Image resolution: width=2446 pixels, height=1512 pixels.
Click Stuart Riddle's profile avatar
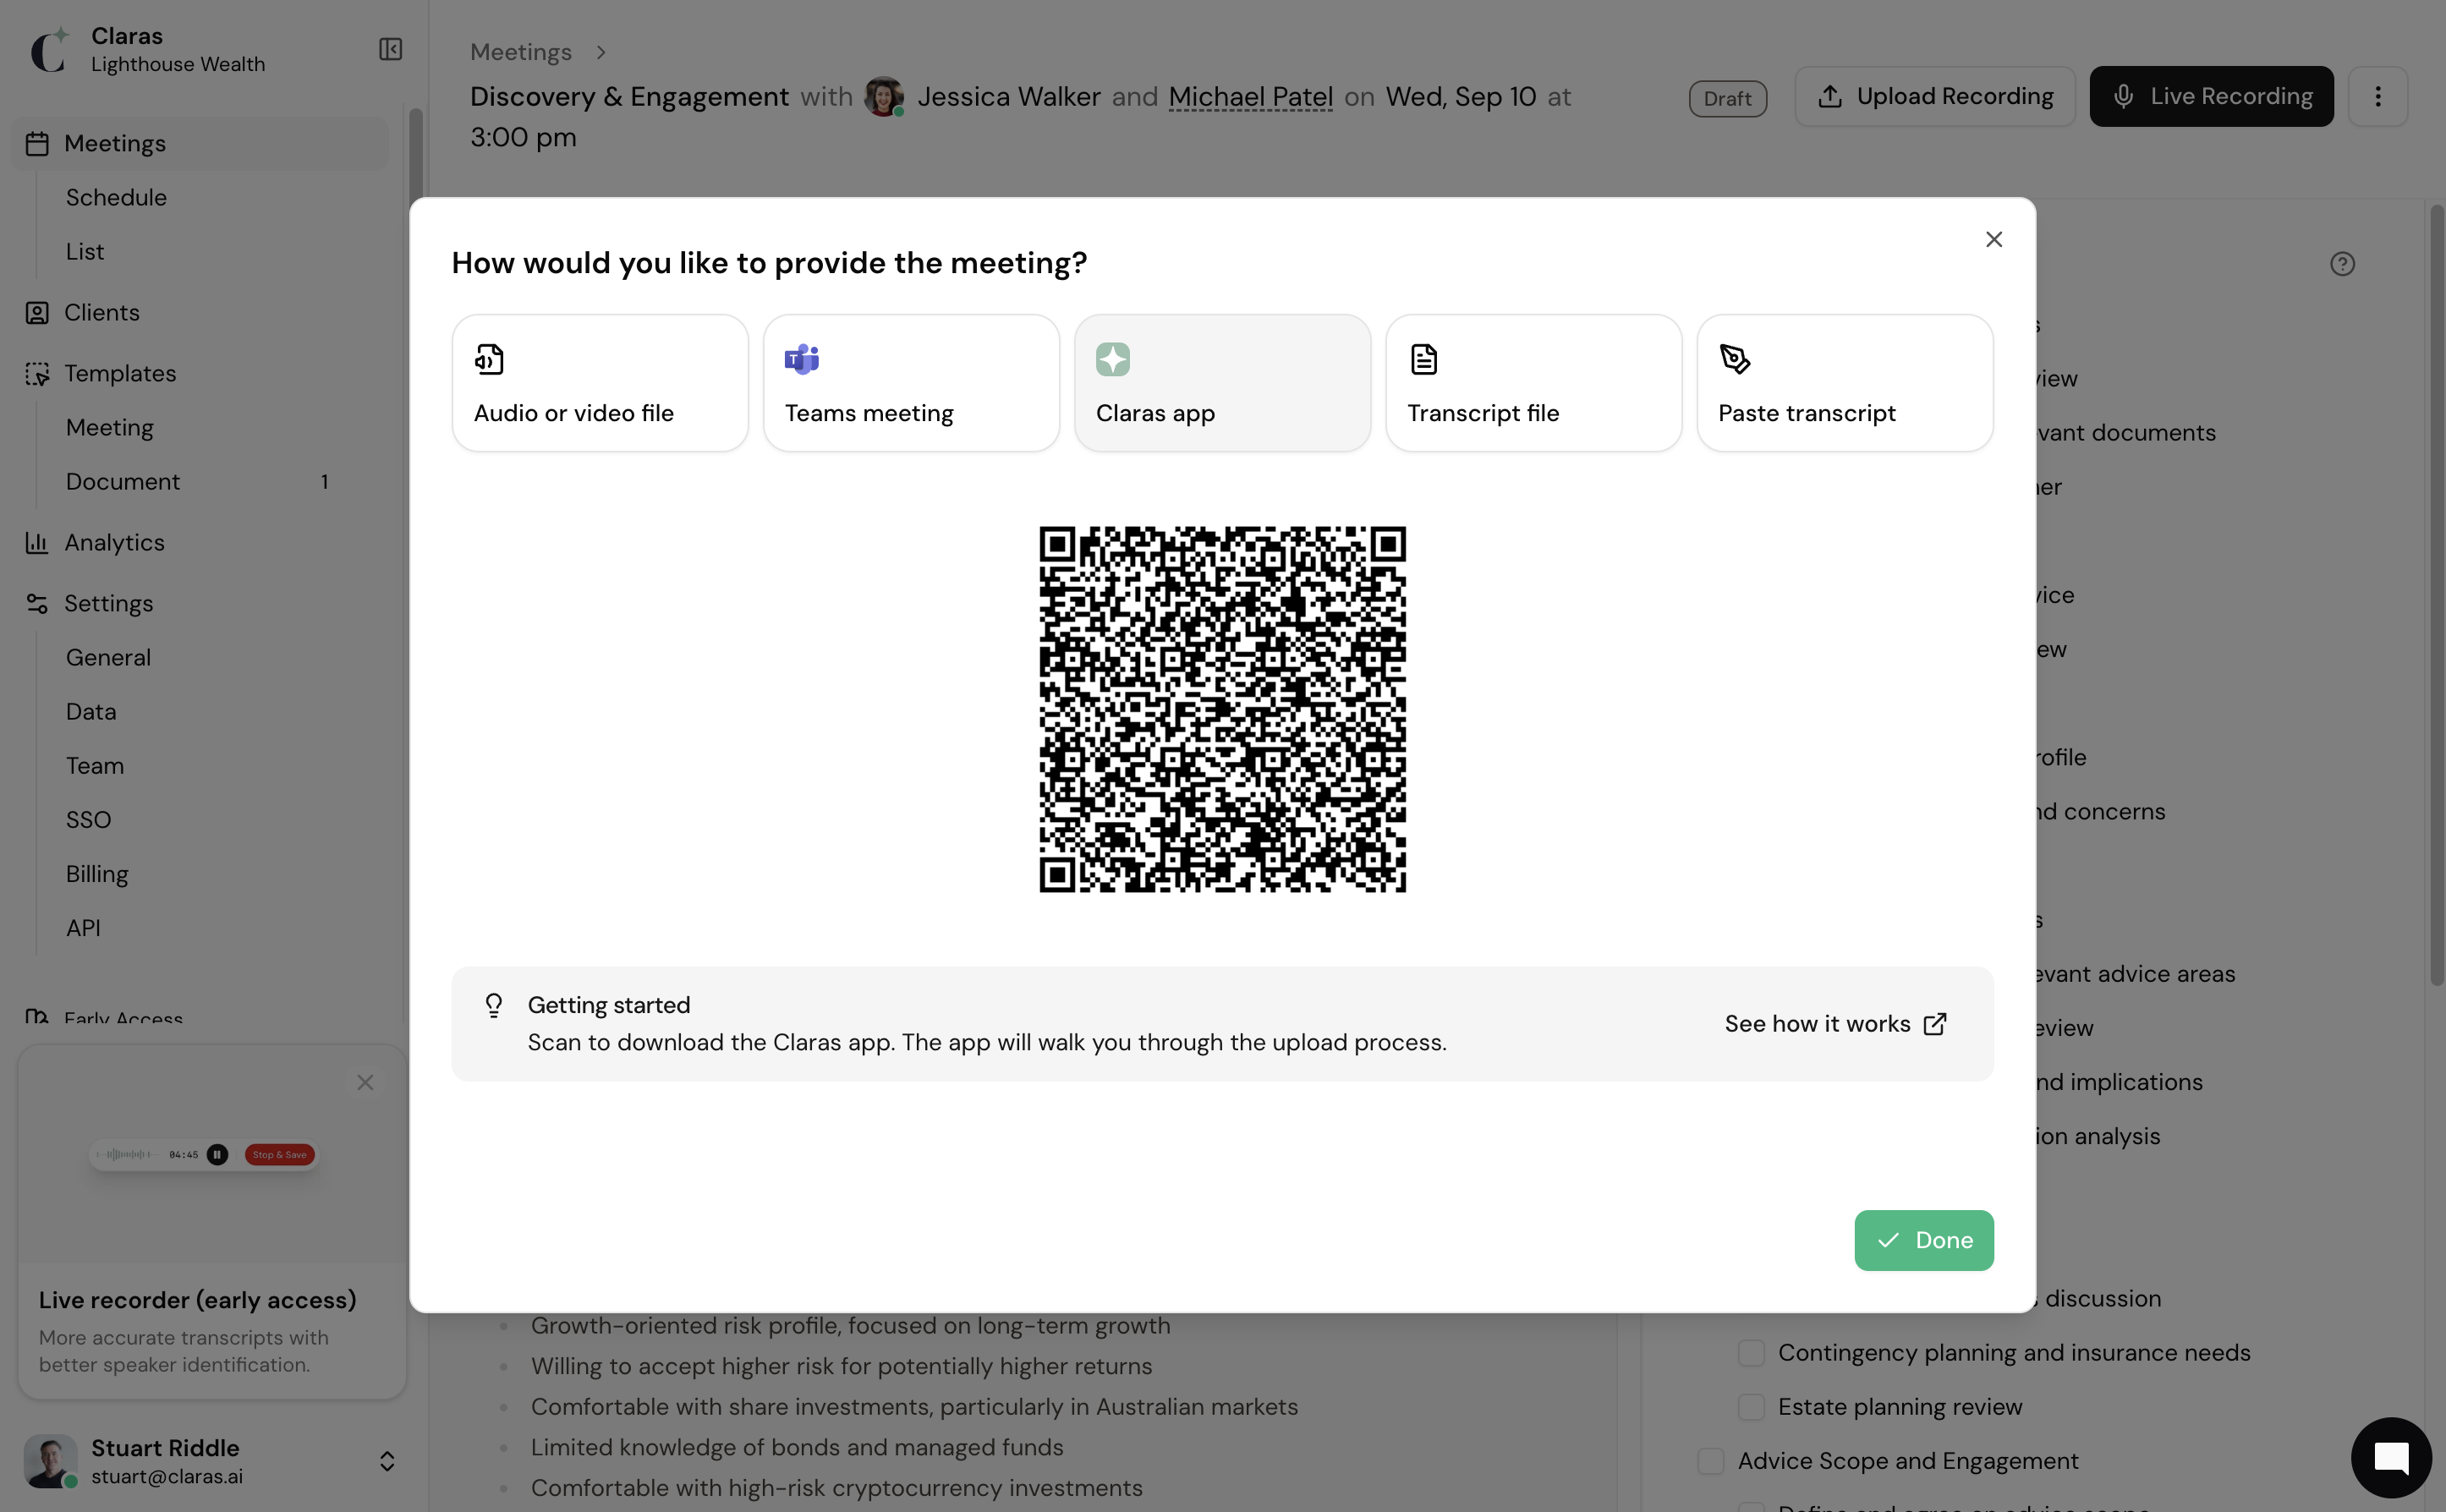pos(51,1461)
